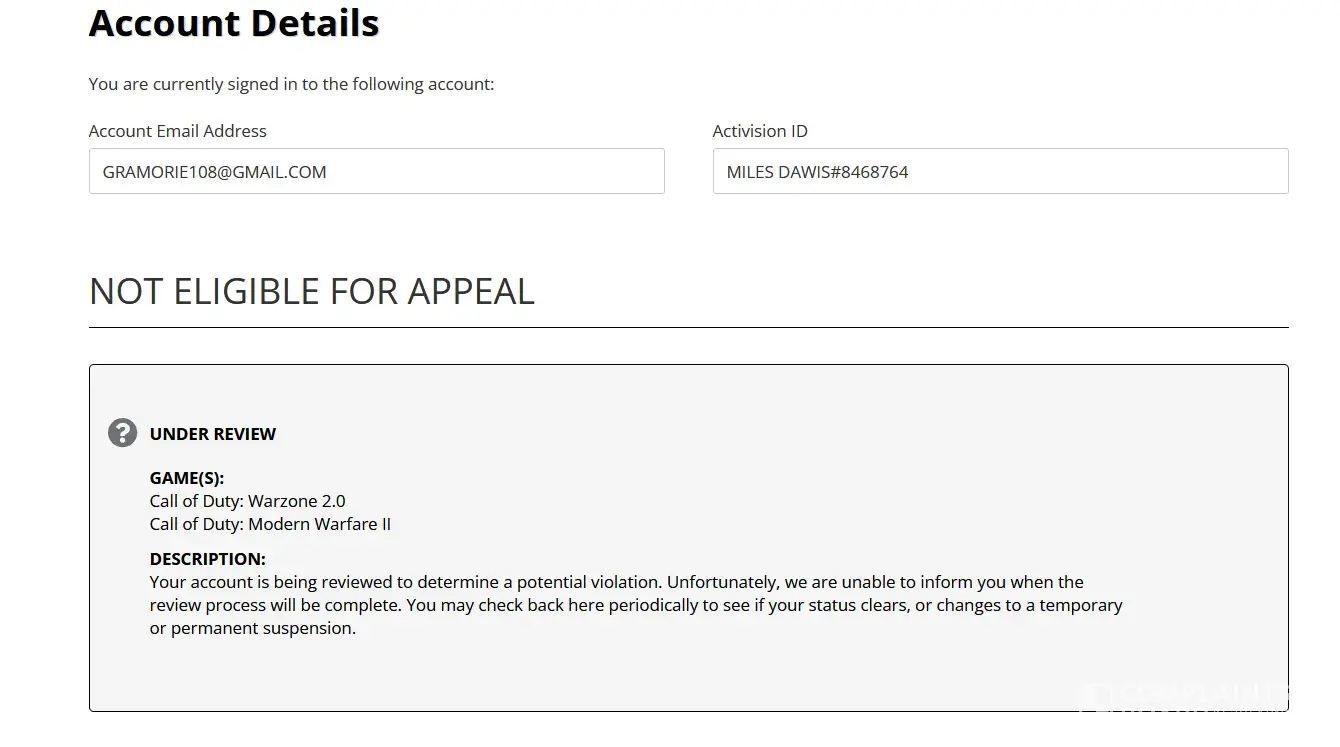Click the Activision ID input field

(1000, 171)
